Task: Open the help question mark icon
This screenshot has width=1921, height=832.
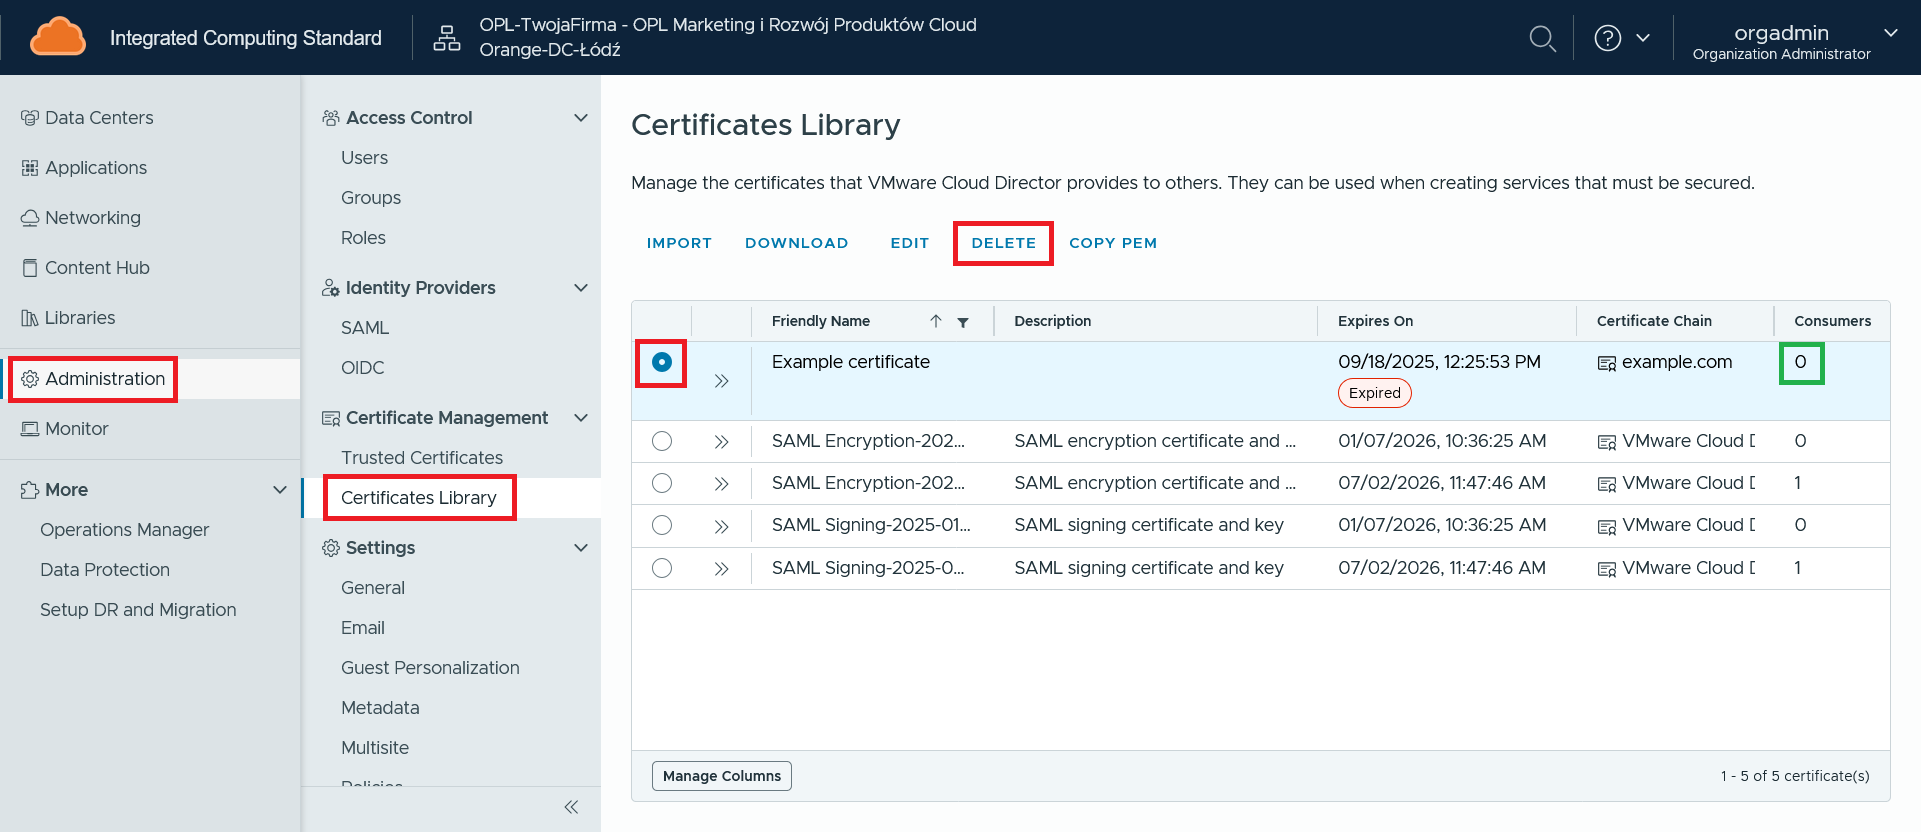Action: point(1607,38)
